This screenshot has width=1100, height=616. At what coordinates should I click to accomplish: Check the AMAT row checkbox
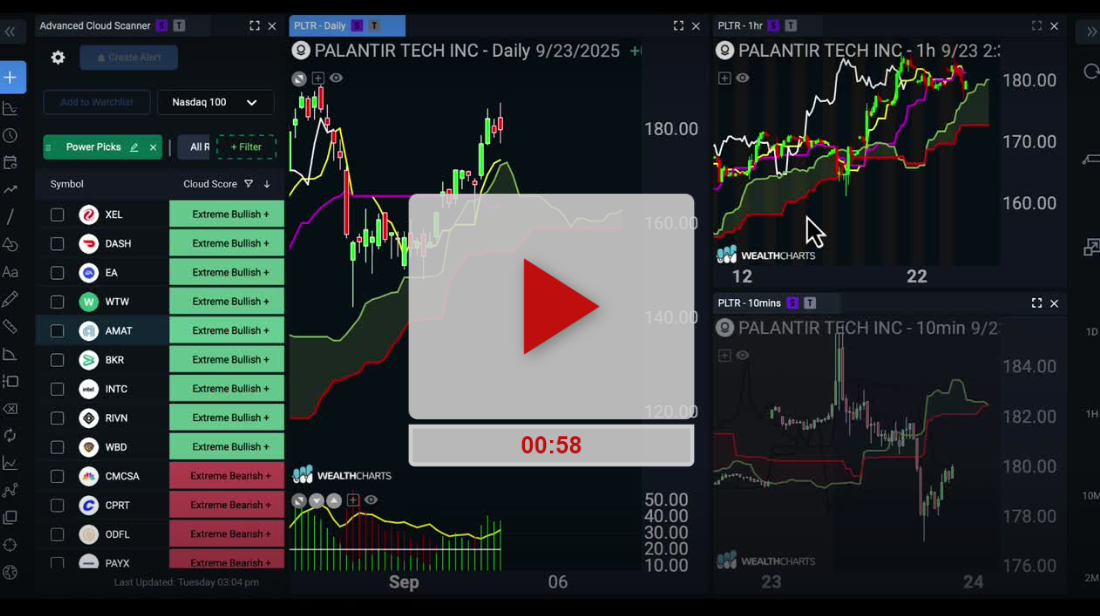58,331
